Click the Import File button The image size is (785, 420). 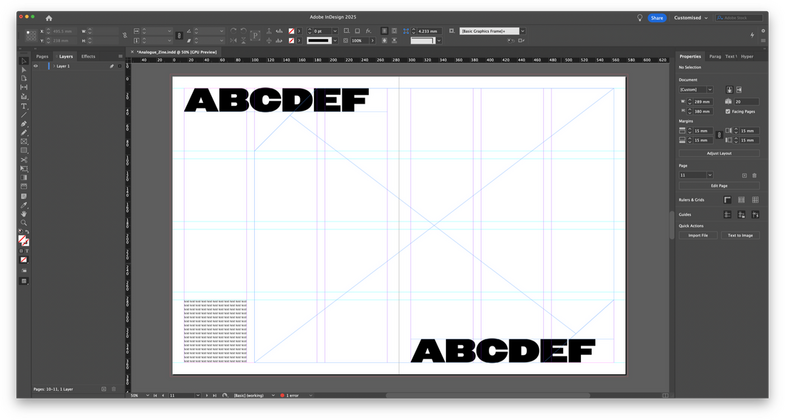[697, 235]
